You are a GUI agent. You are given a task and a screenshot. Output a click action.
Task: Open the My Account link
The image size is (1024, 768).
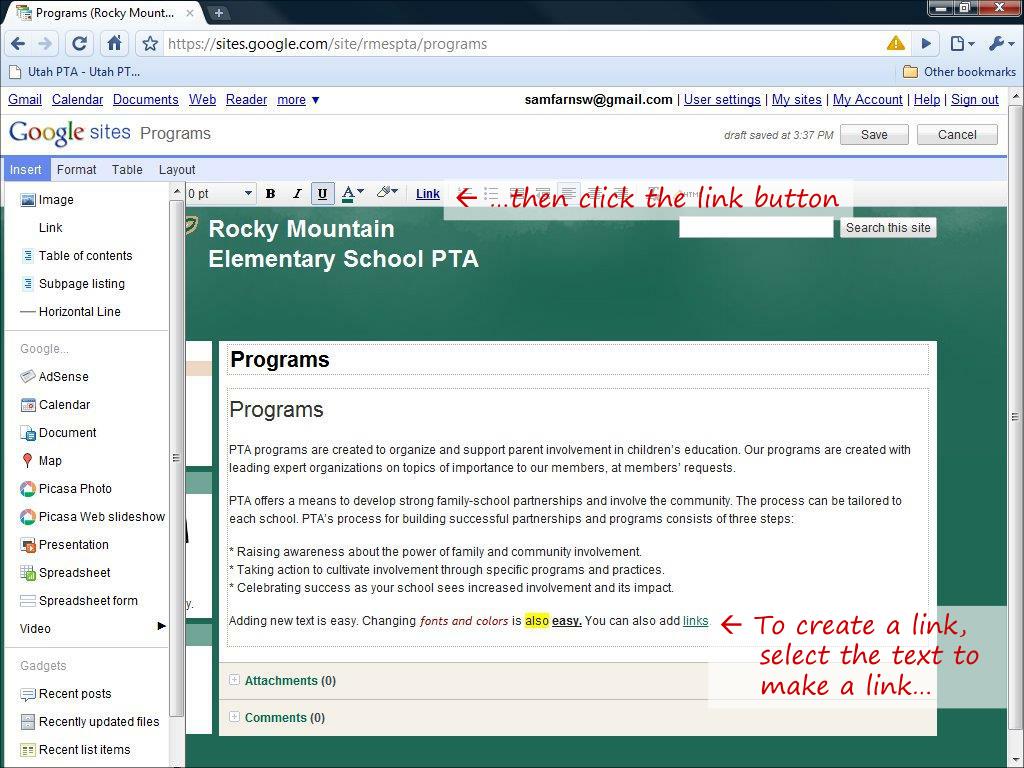coord(867,100)
